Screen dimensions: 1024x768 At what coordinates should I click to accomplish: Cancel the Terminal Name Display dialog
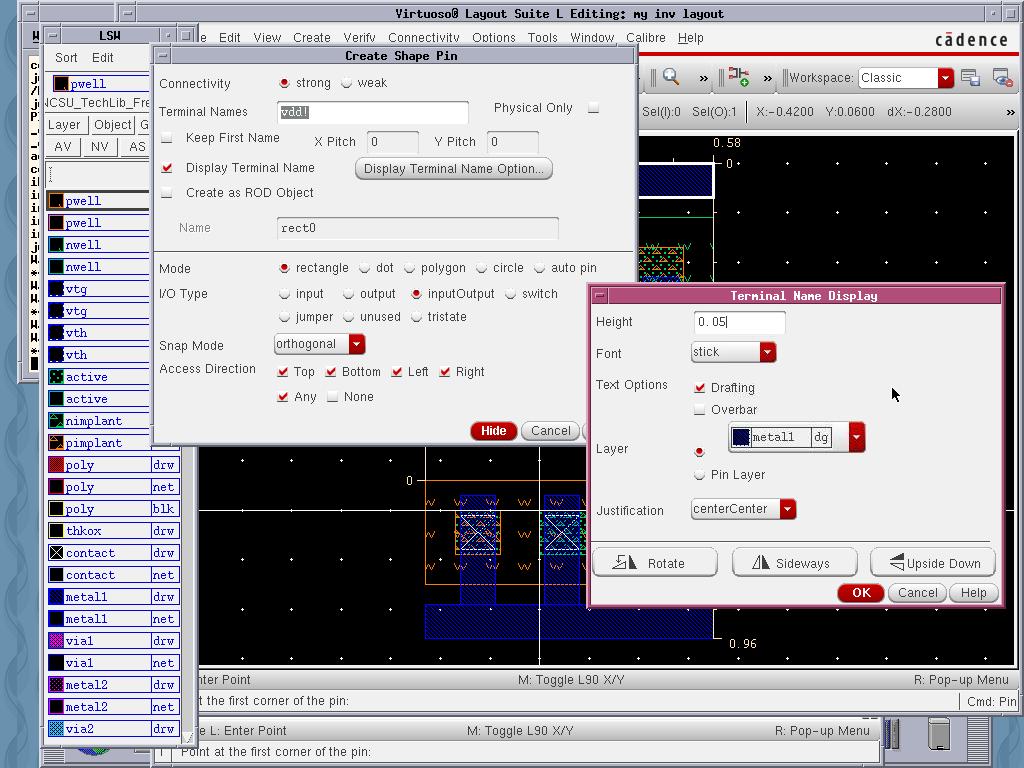(x=917, y=592)
